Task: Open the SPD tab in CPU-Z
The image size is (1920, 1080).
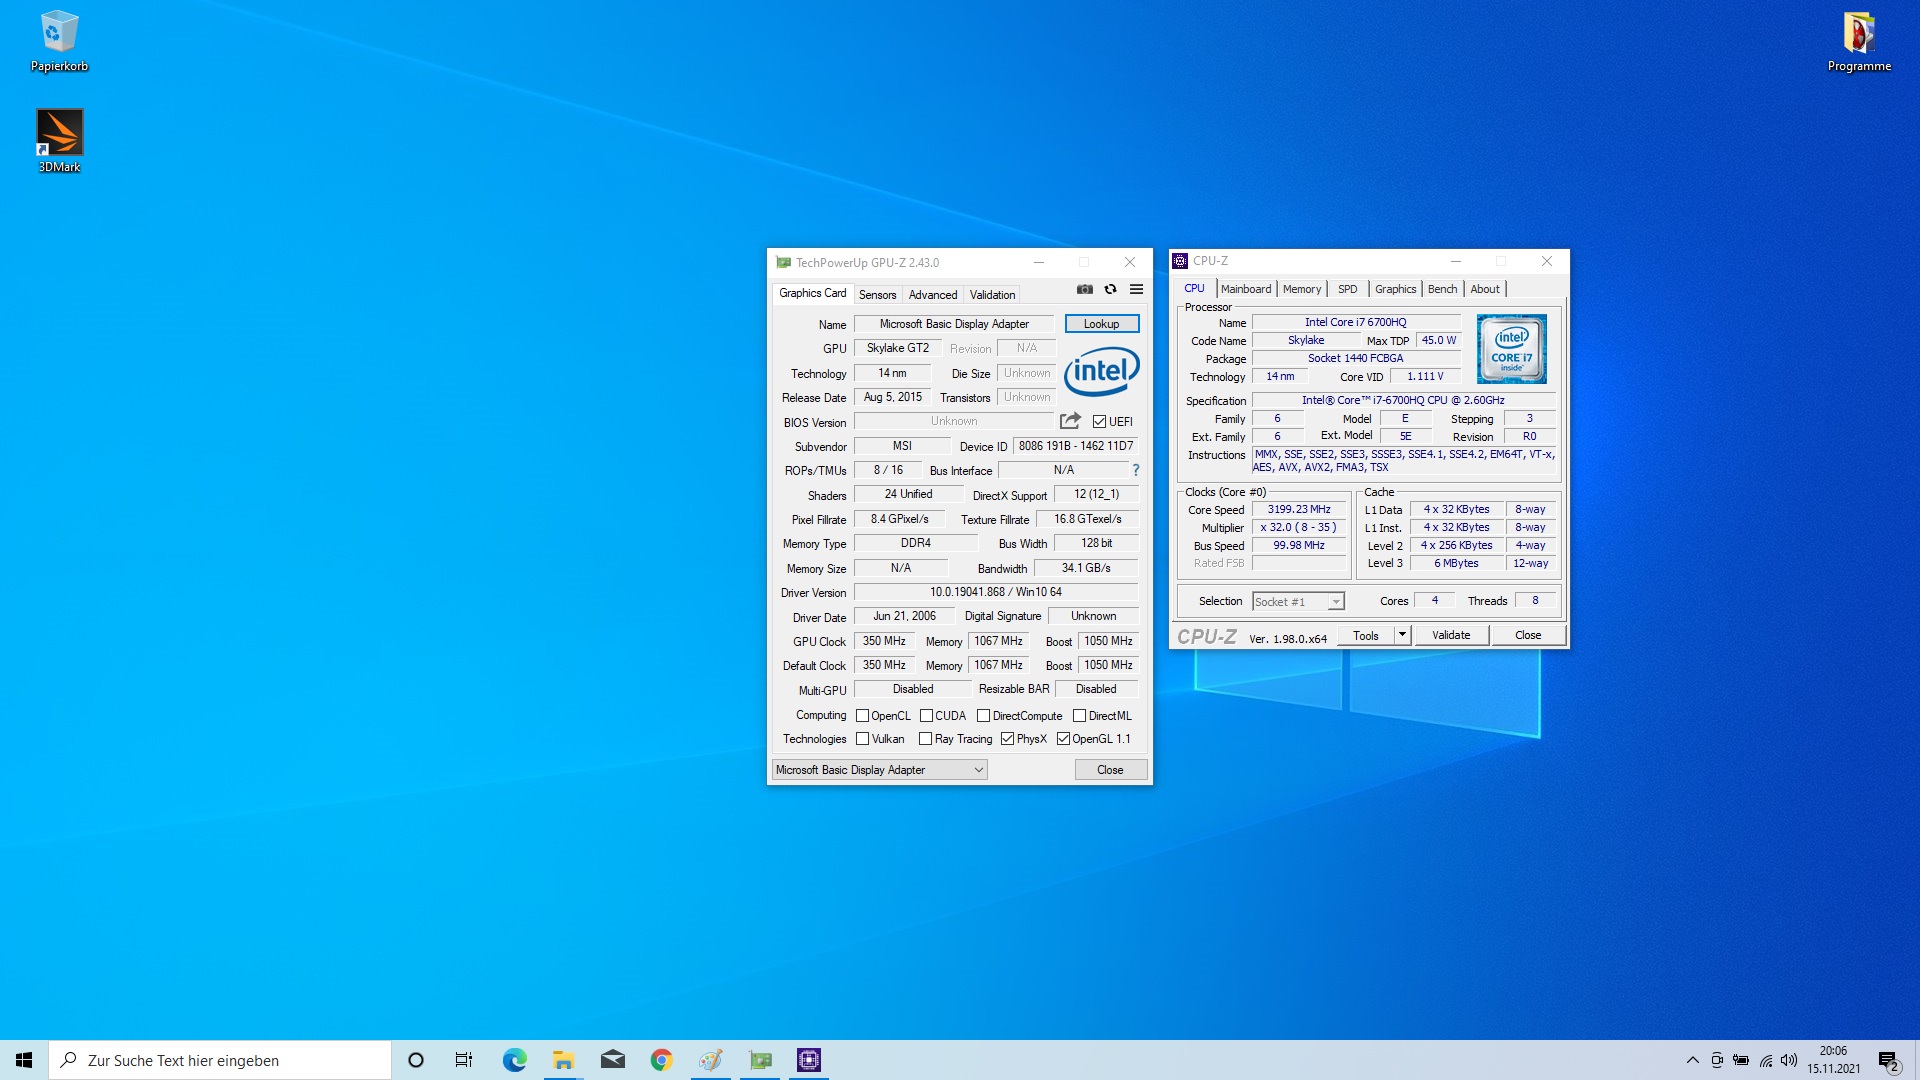Action: pyautogui.click(x=1348, y=289)
